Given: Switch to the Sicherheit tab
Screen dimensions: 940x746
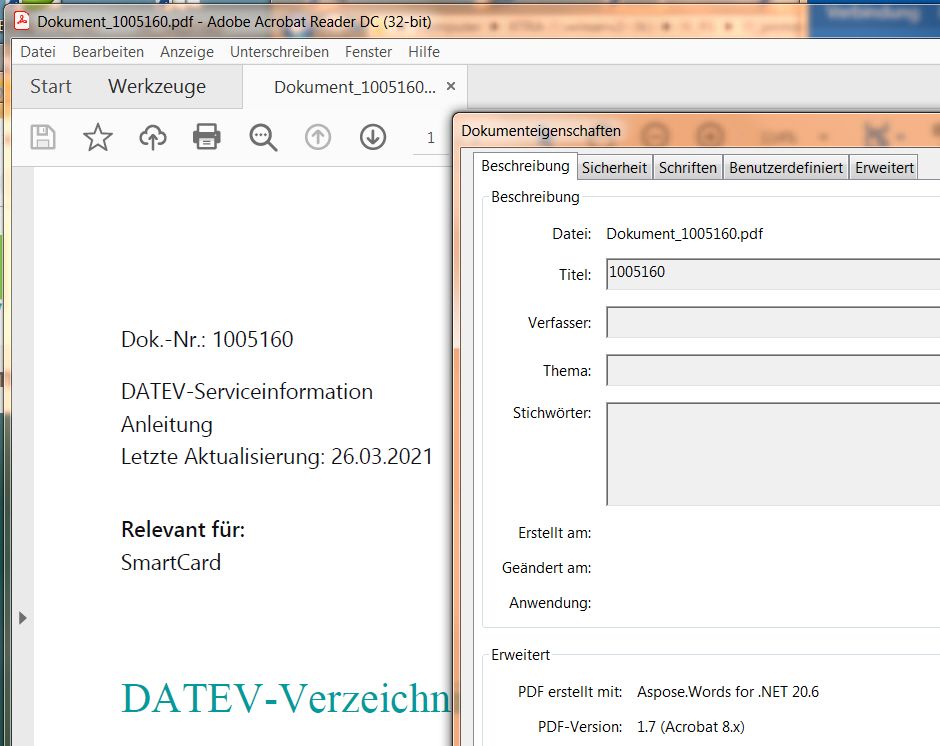Looking at the screenshot, I should [x=614, y=168].
